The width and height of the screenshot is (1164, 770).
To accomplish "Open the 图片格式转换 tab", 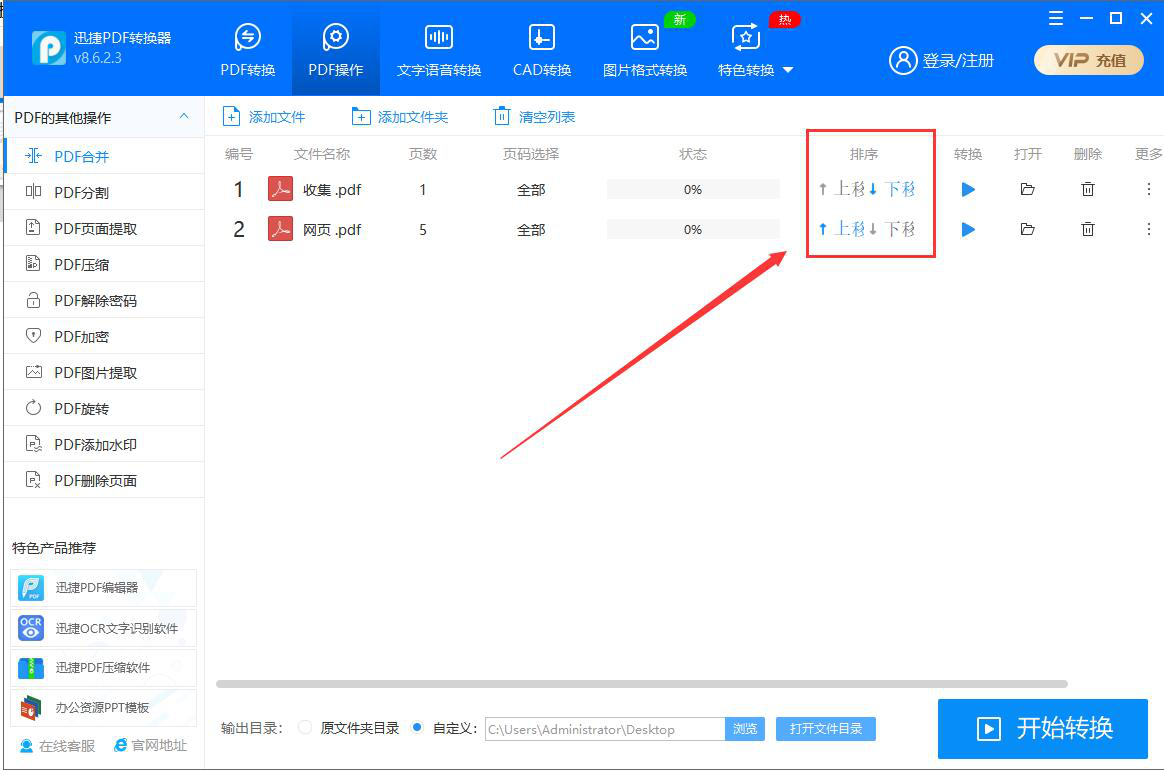I will tap(644, 50).
